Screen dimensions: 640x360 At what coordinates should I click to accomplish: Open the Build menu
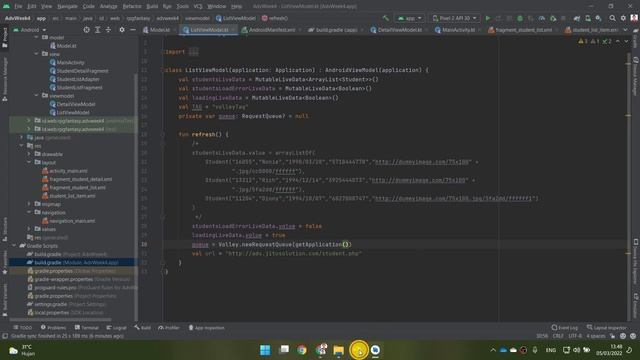(x=152, y=6)
